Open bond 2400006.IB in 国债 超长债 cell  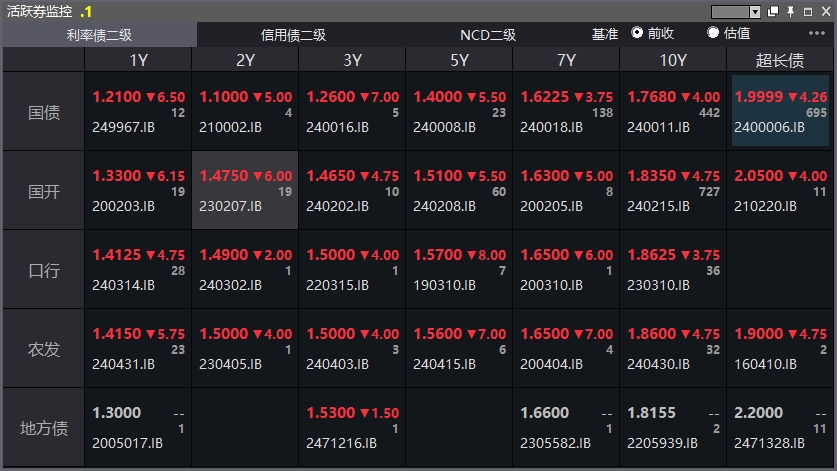780,111
